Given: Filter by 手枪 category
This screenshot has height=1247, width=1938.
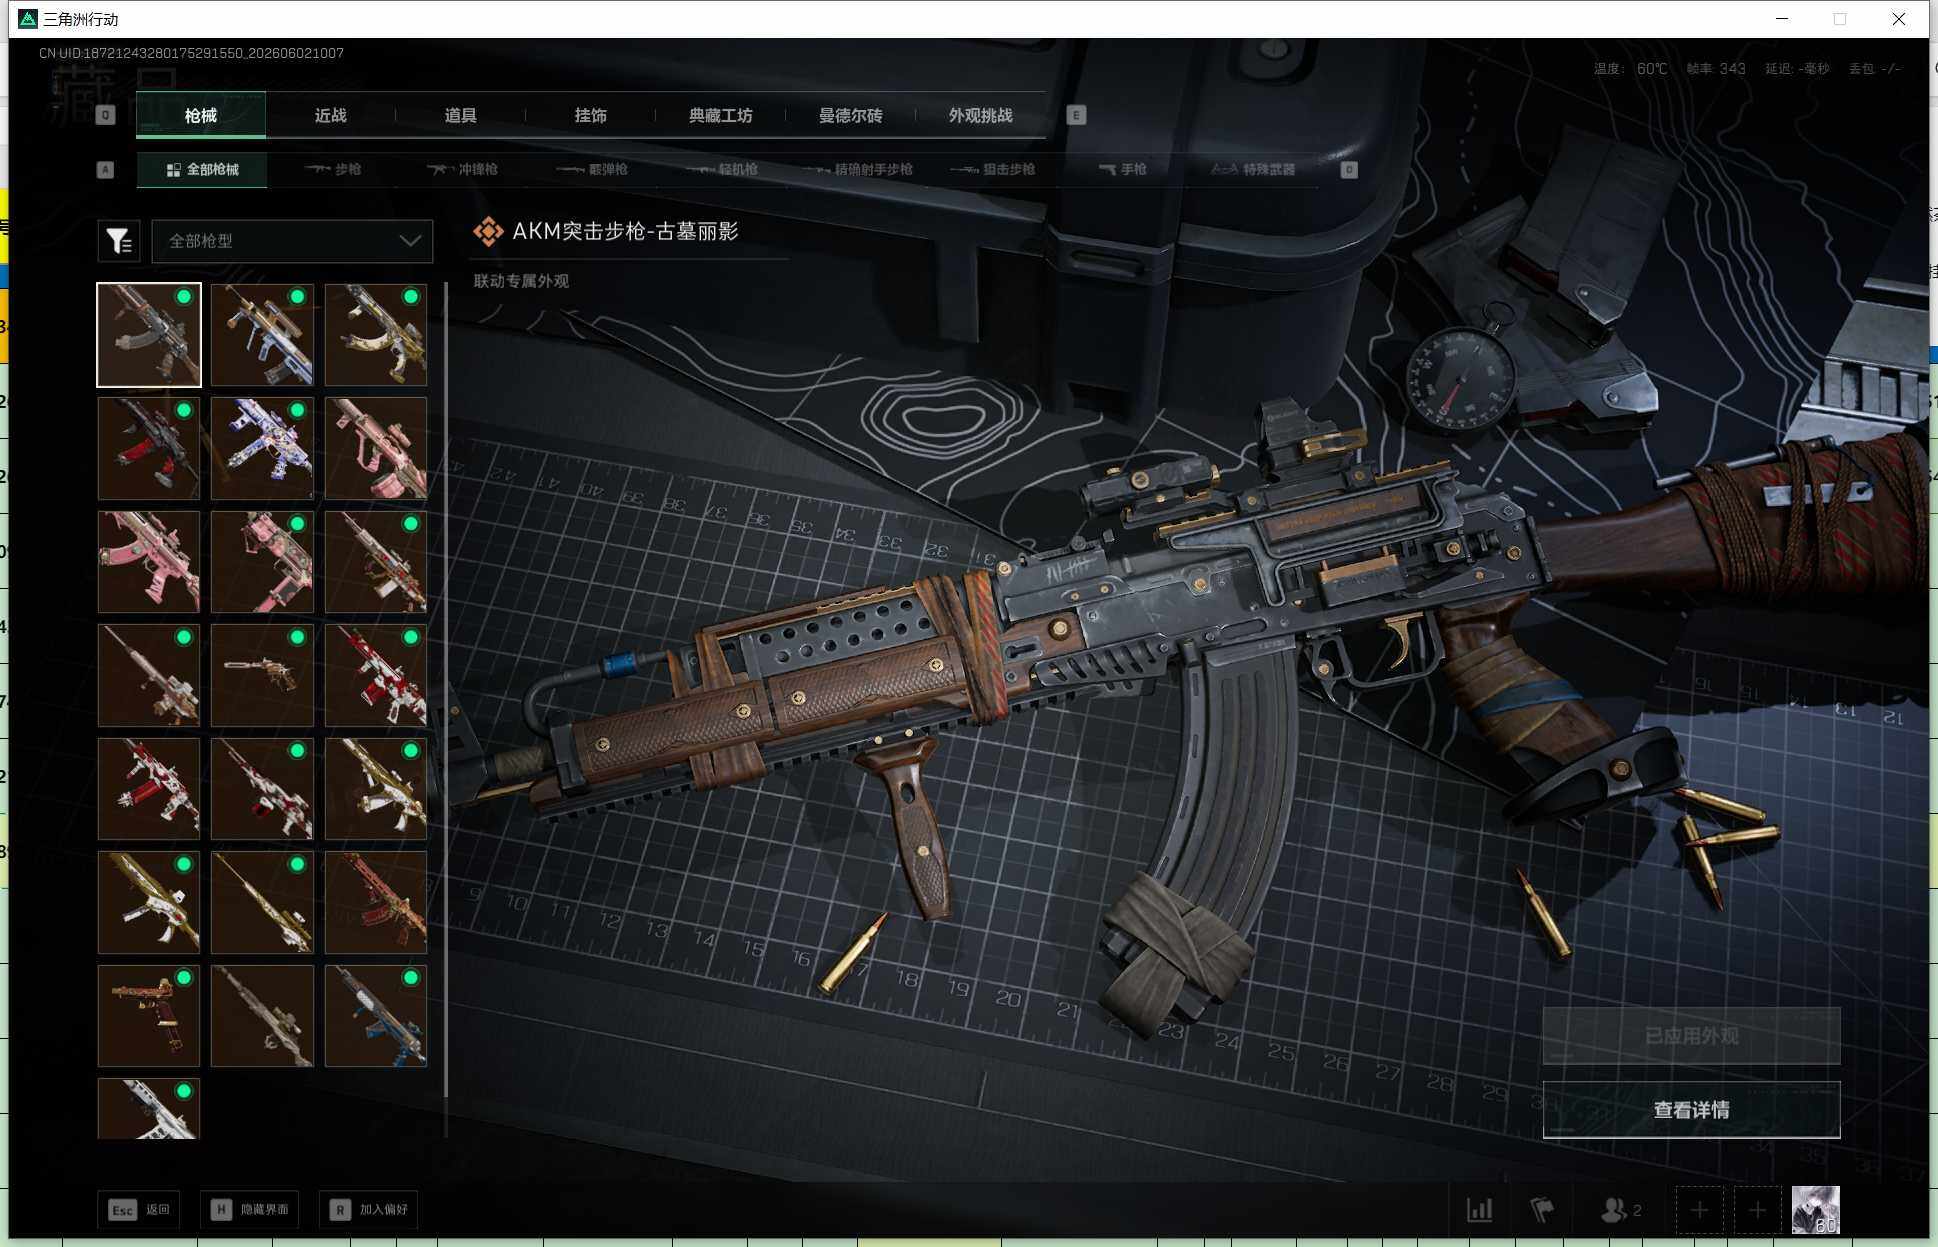Looking at the screenshot, I should point(1123,170).
